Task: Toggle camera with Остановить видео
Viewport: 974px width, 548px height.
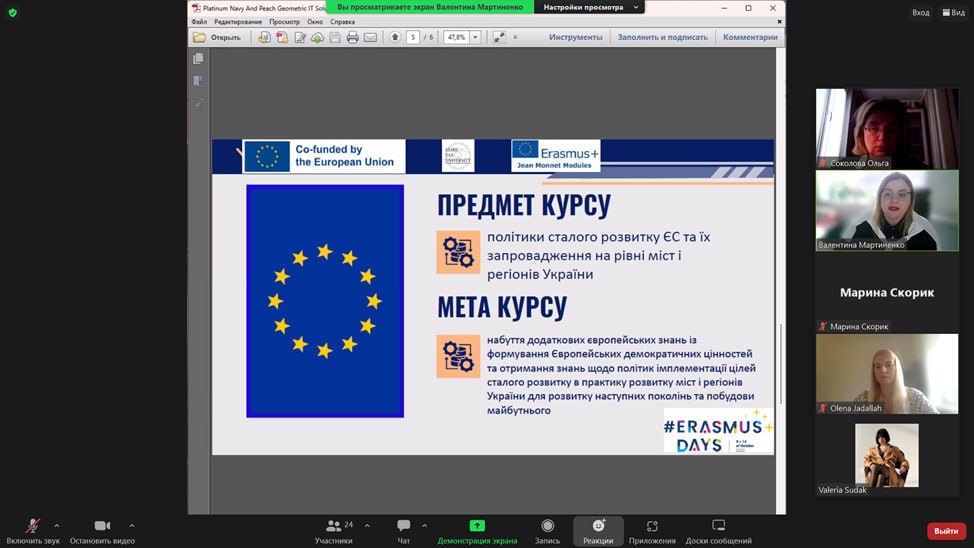Action: tap(102, 532)
